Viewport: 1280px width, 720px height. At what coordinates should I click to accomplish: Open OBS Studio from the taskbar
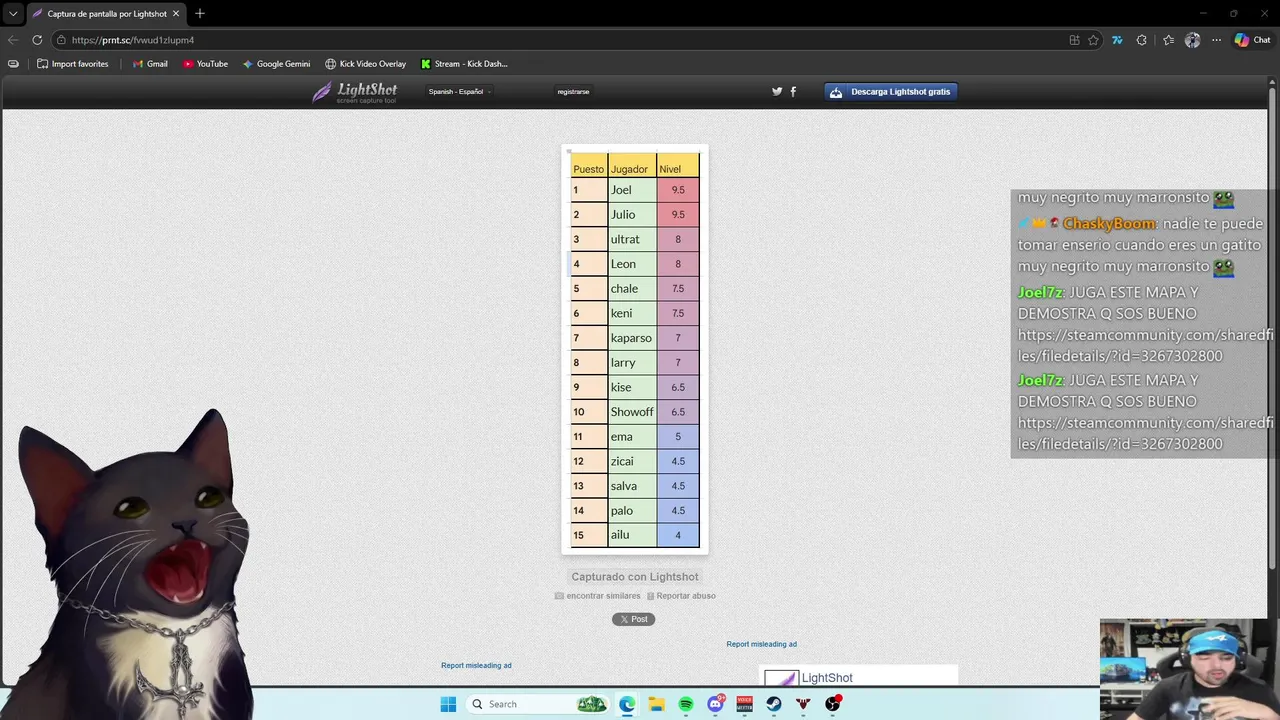click(x=832, y=704)
